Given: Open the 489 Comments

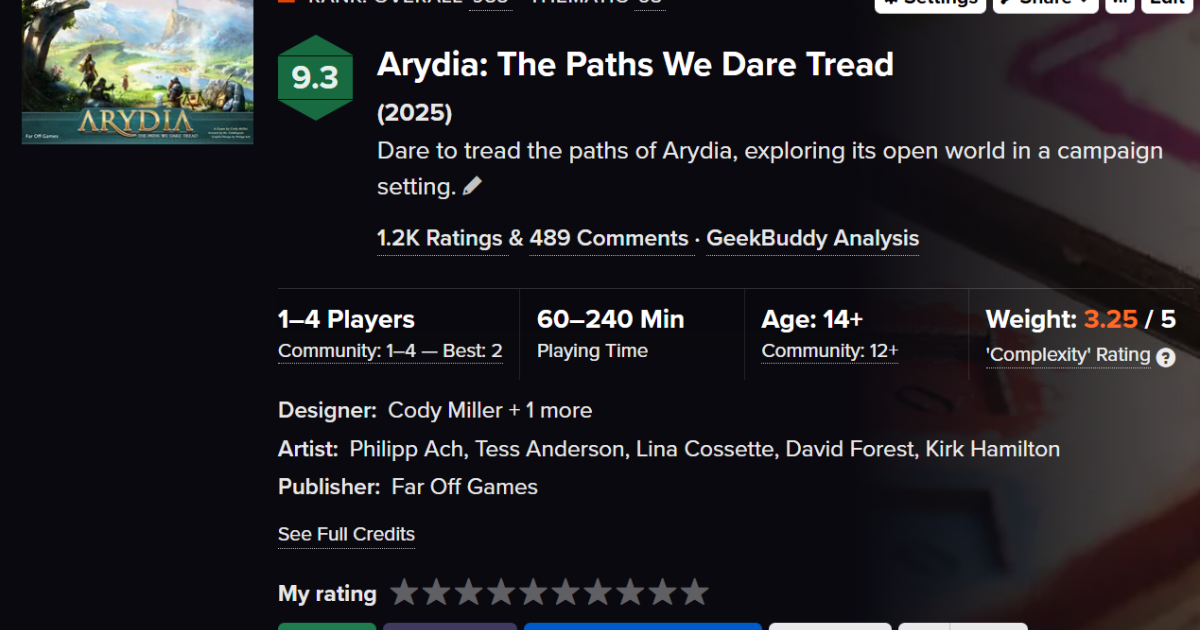Looking at the screenshot, I should (x=611, y=238).
